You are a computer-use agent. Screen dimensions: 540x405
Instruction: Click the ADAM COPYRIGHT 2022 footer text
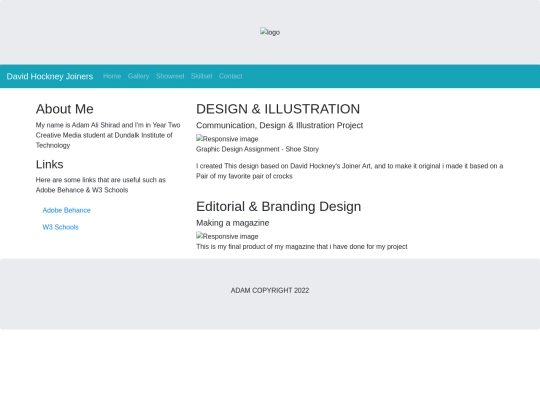(270, 290)
